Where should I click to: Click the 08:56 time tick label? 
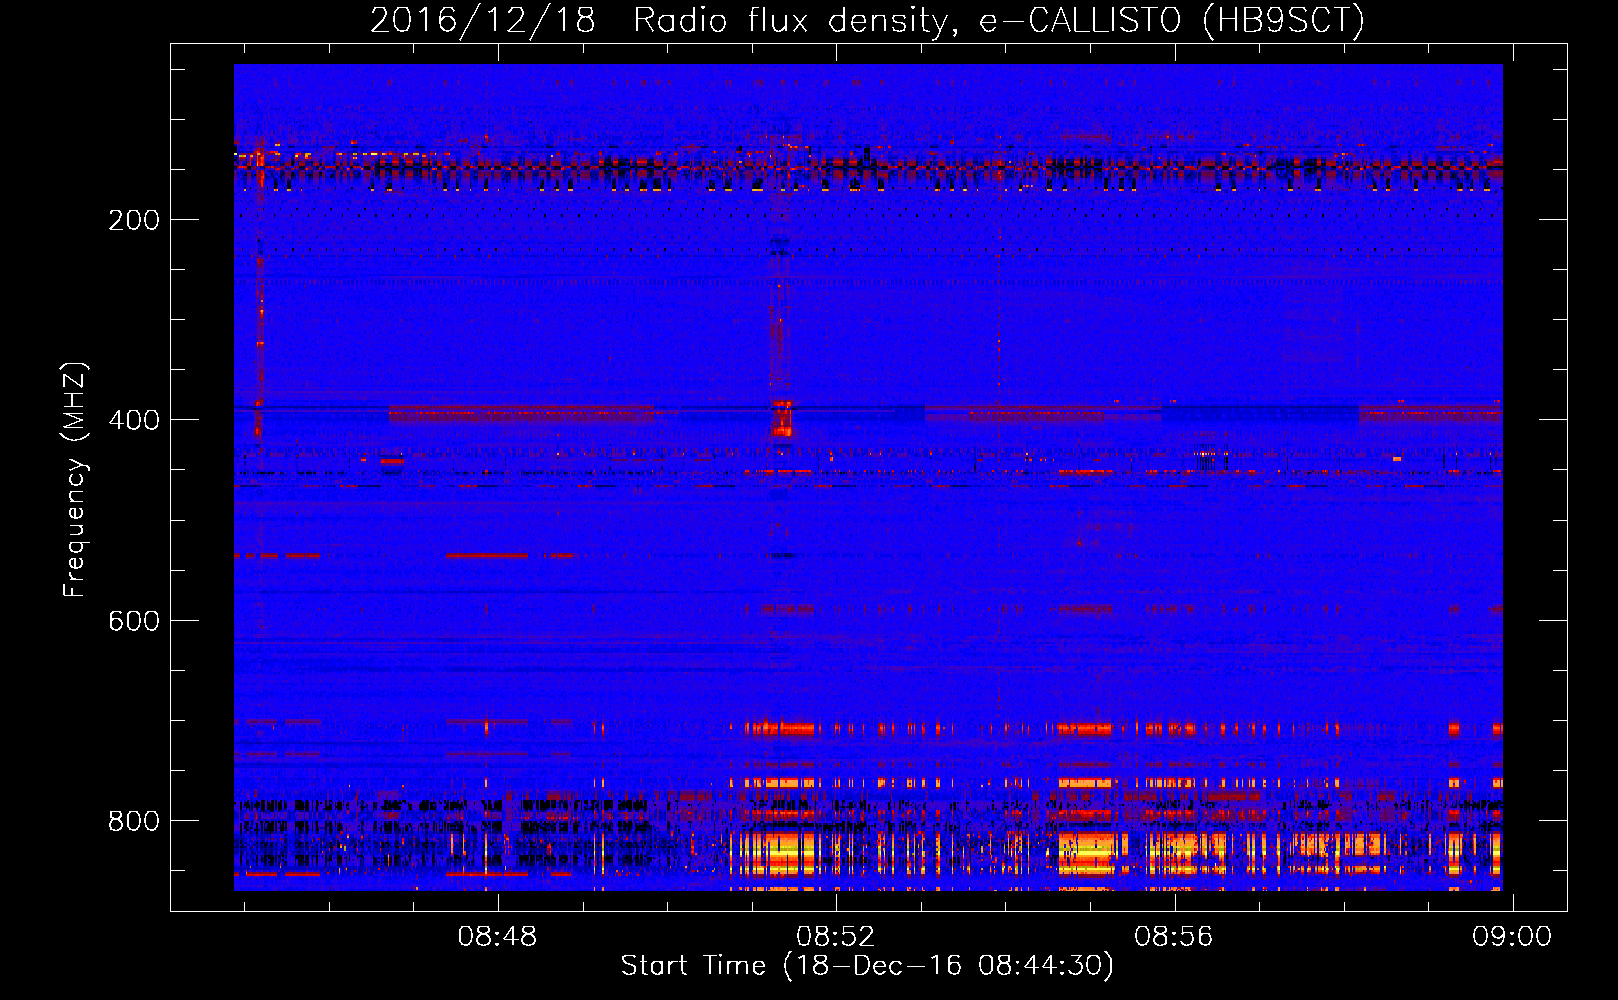[1173, 936]
